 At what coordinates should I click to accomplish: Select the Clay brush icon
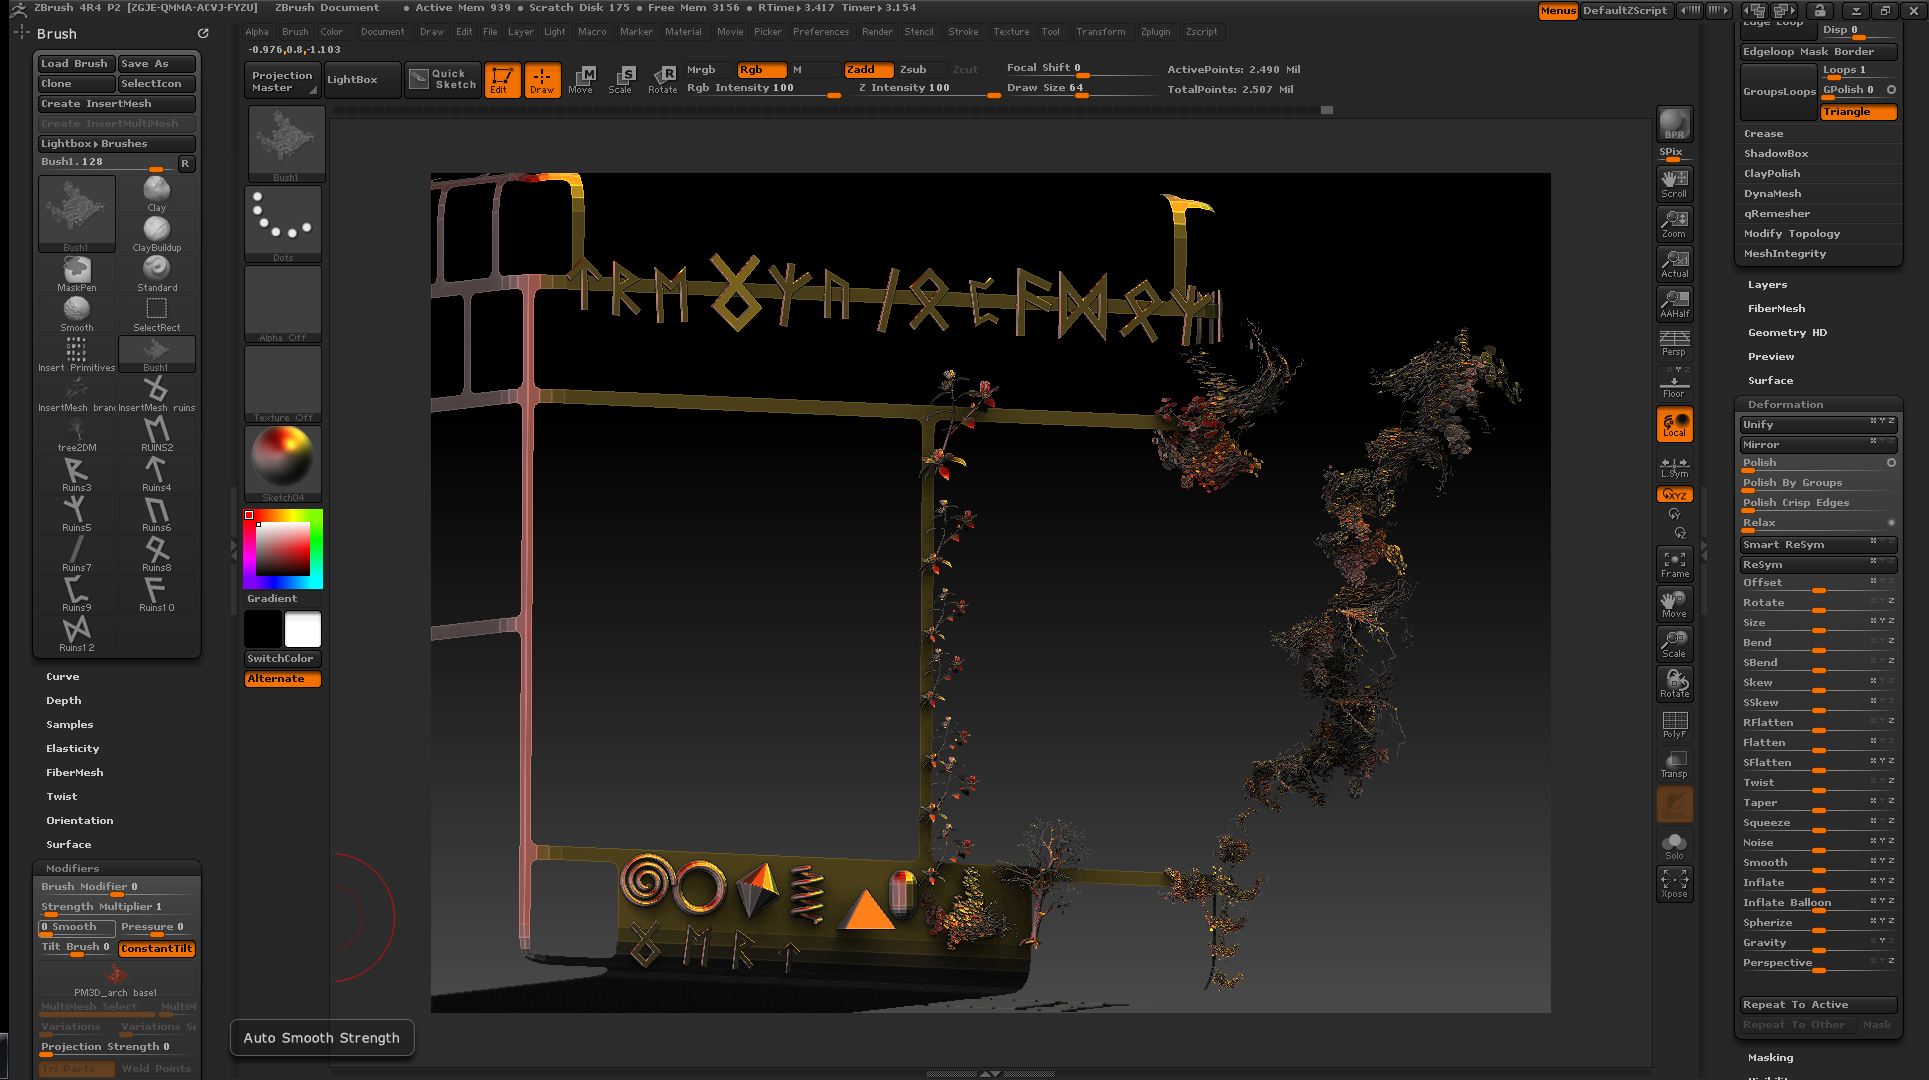(x=156, y=193)
